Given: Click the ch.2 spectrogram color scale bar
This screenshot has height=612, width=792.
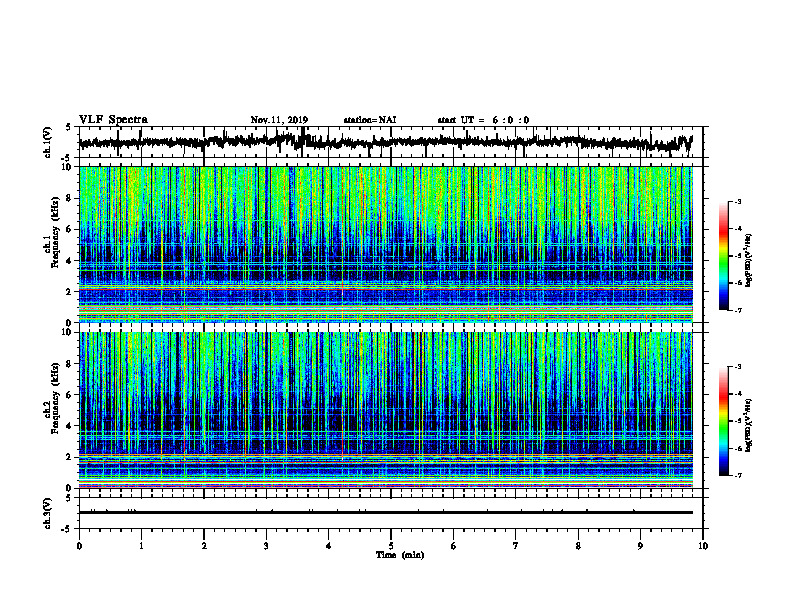Looking at the screenshot, I should click(723, 421).
